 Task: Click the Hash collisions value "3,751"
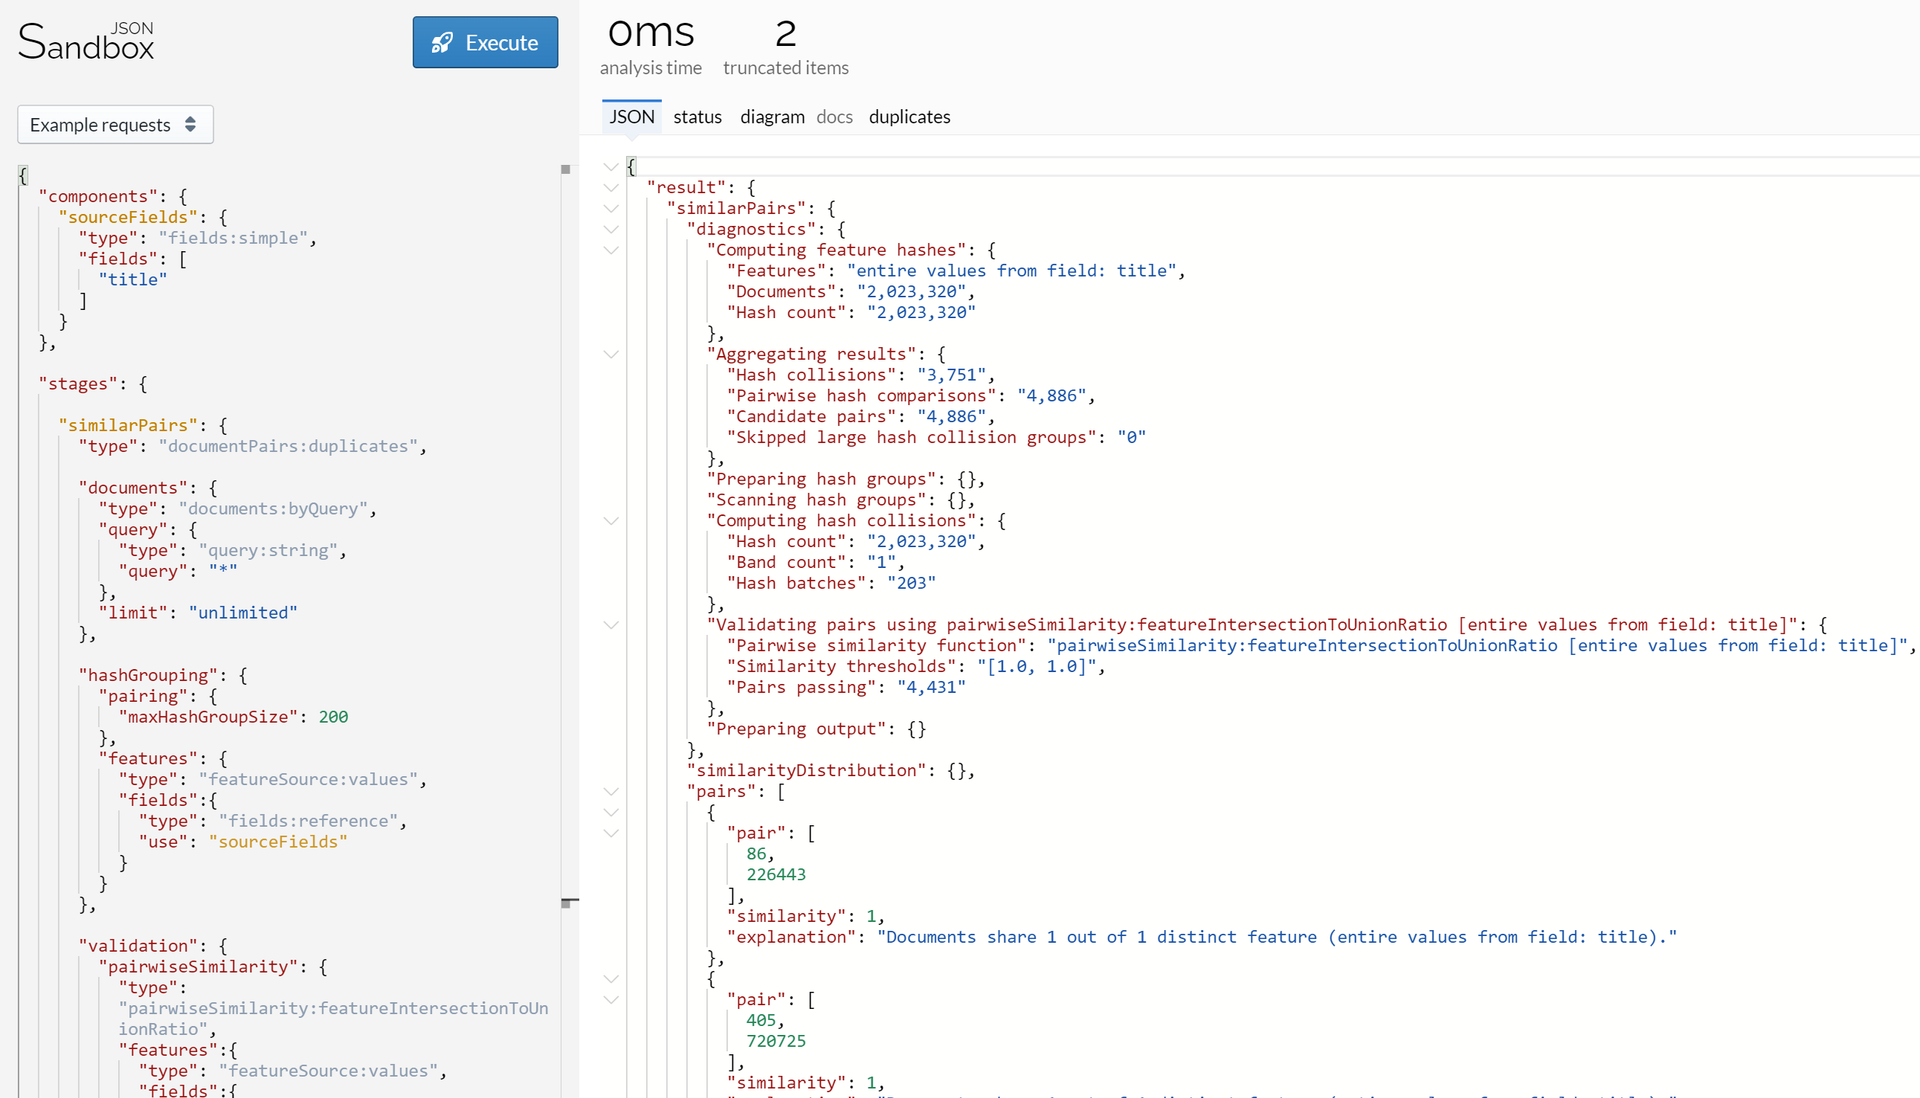click(951, 375)
